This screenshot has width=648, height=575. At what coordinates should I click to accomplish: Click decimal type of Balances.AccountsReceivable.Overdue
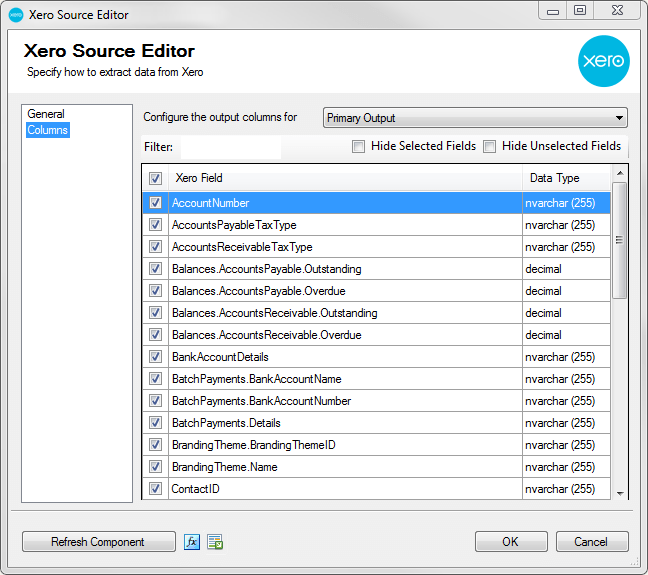tap(566, 334)
